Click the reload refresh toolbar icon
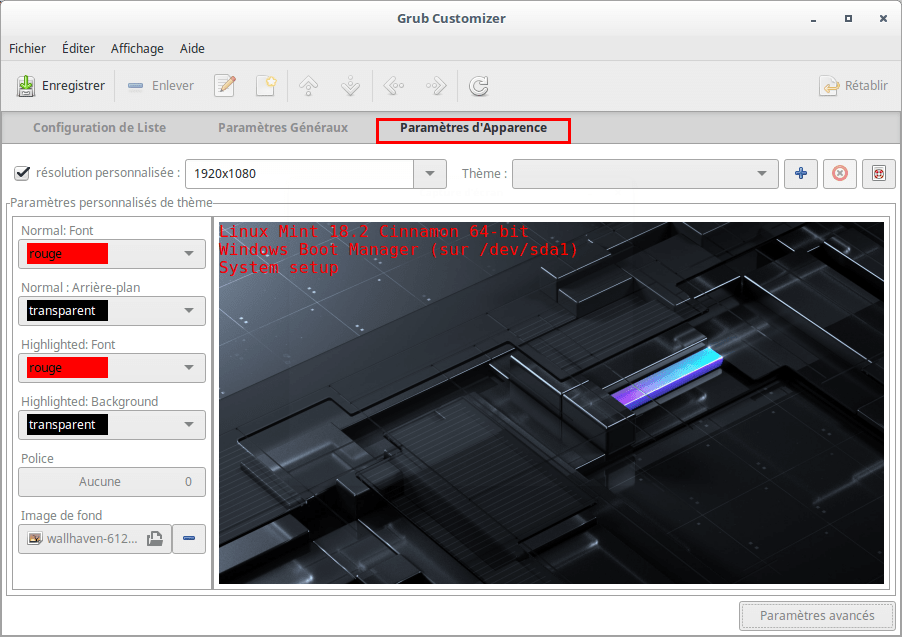 pyautogui.click(x=479, y=86)
